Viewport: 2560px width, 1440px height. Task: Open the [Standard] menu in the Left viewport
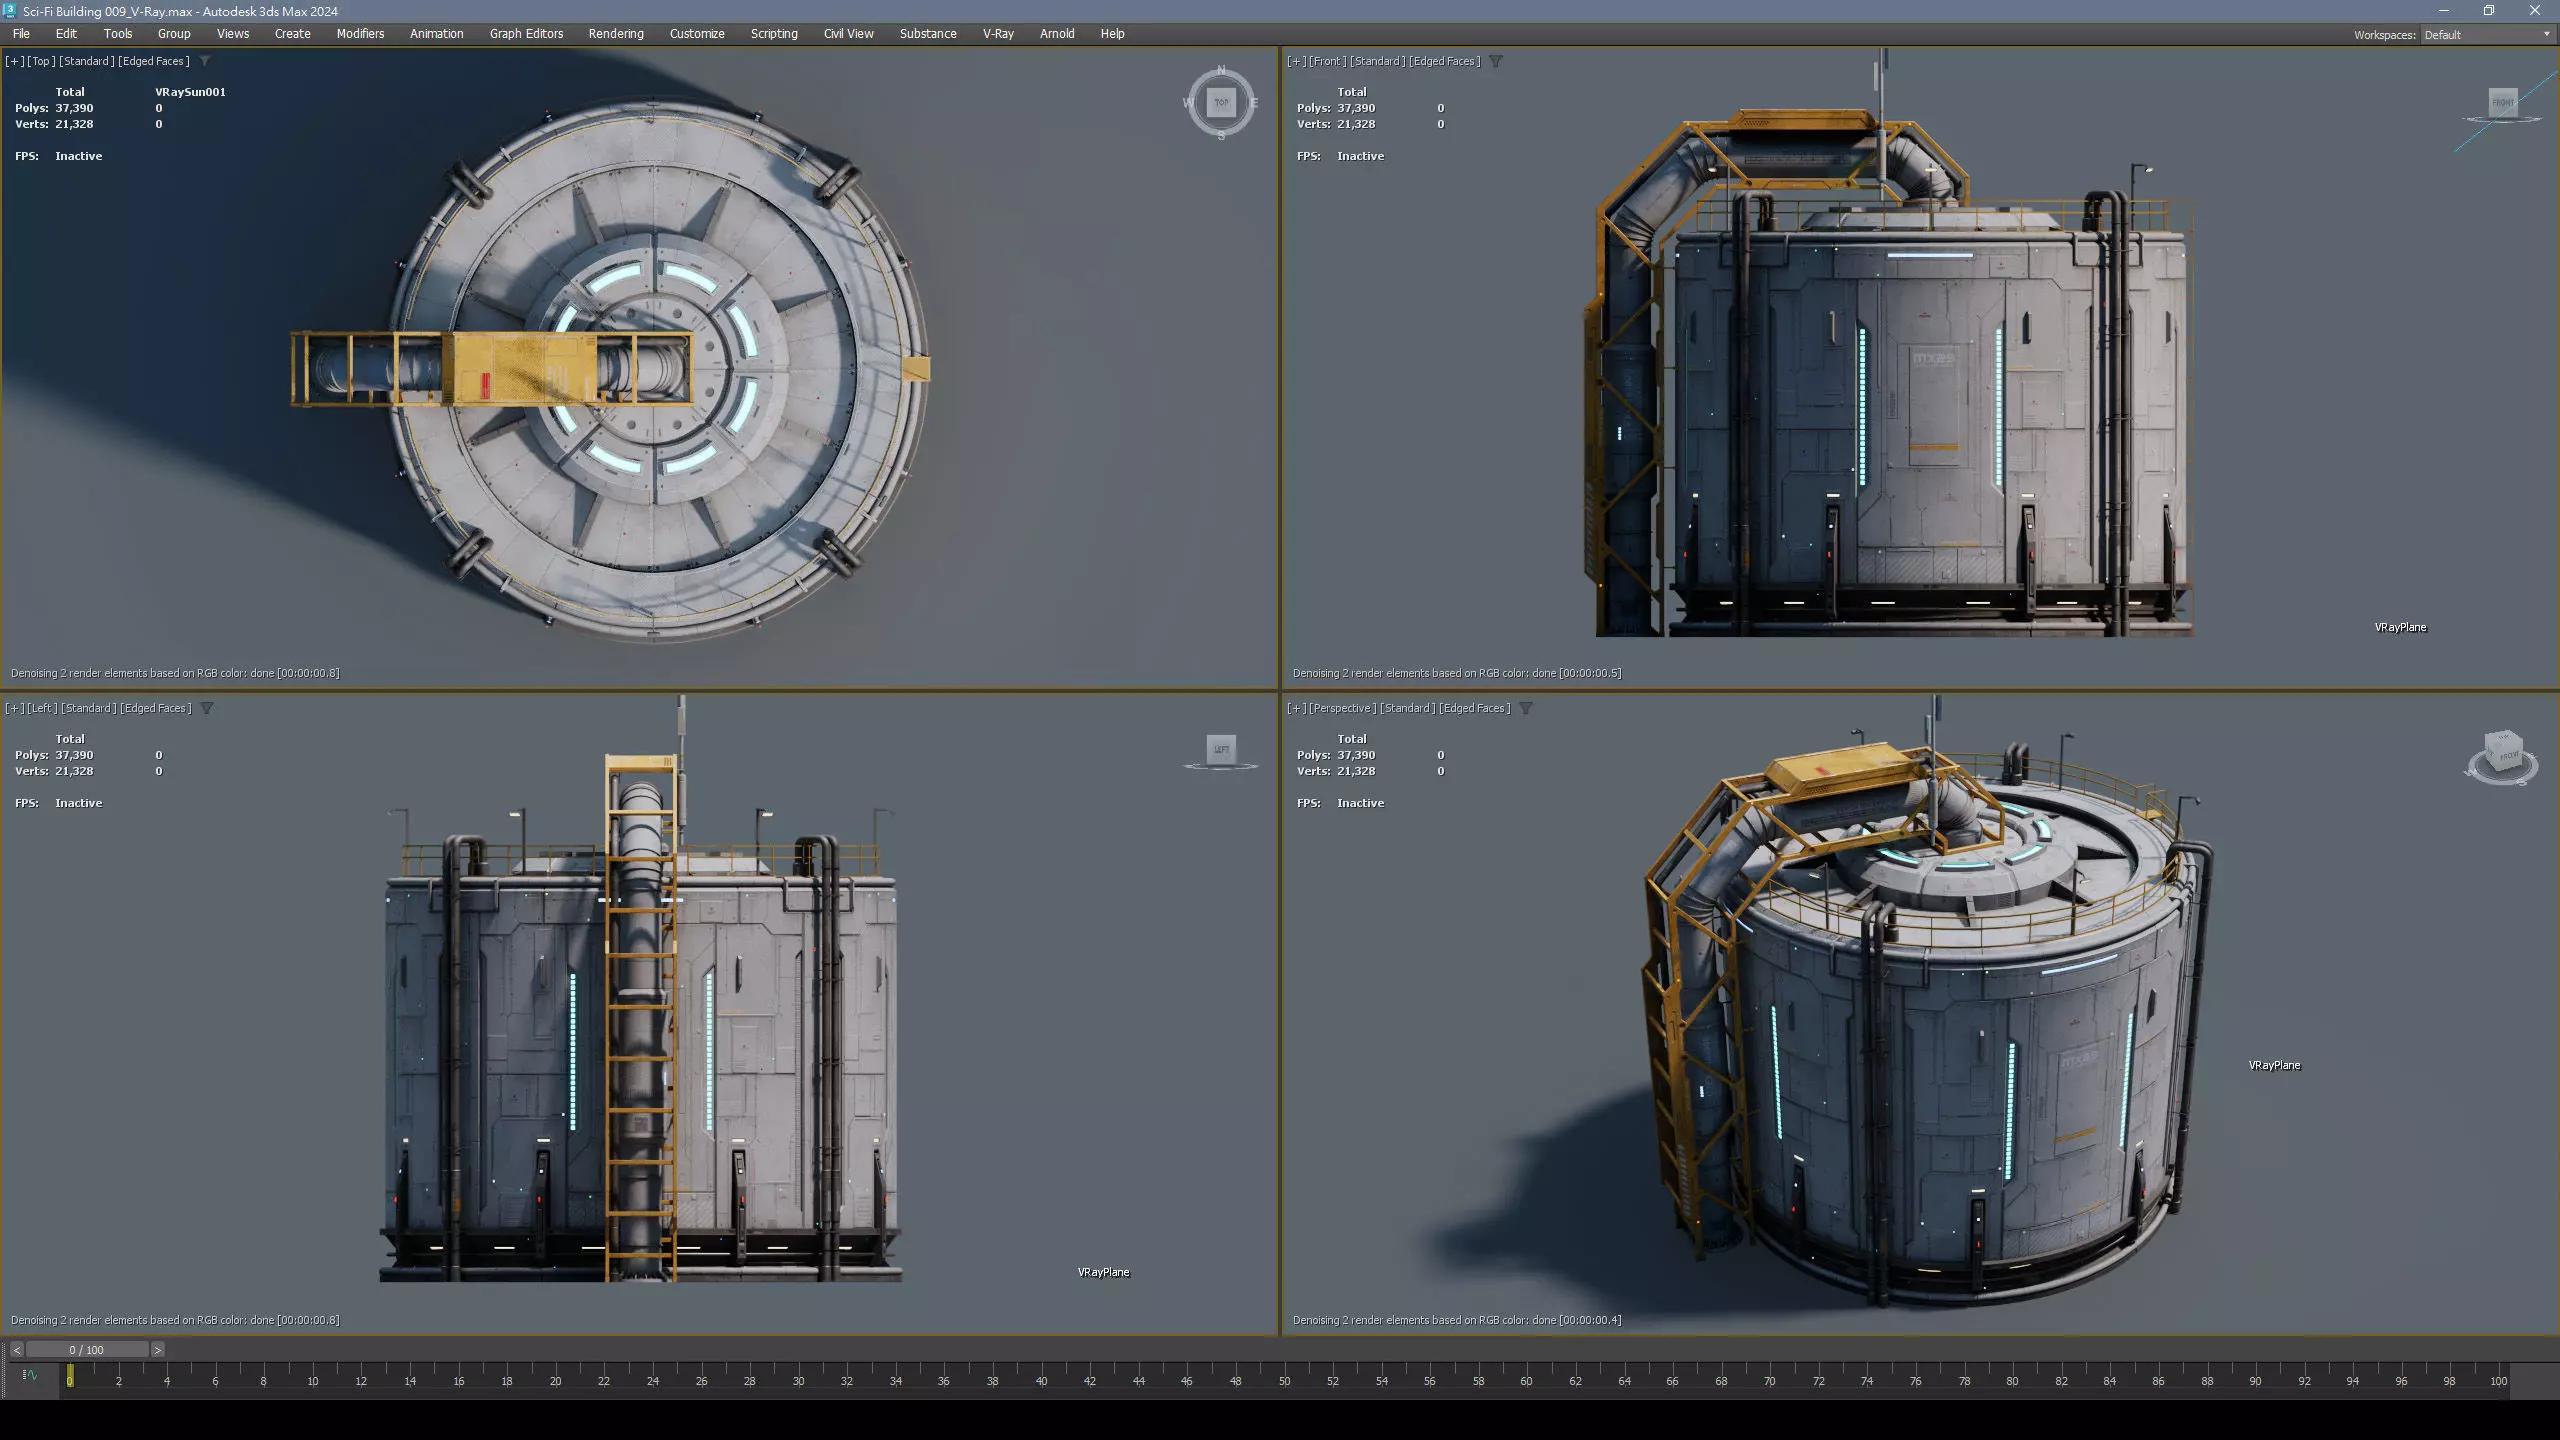point(89,708)
